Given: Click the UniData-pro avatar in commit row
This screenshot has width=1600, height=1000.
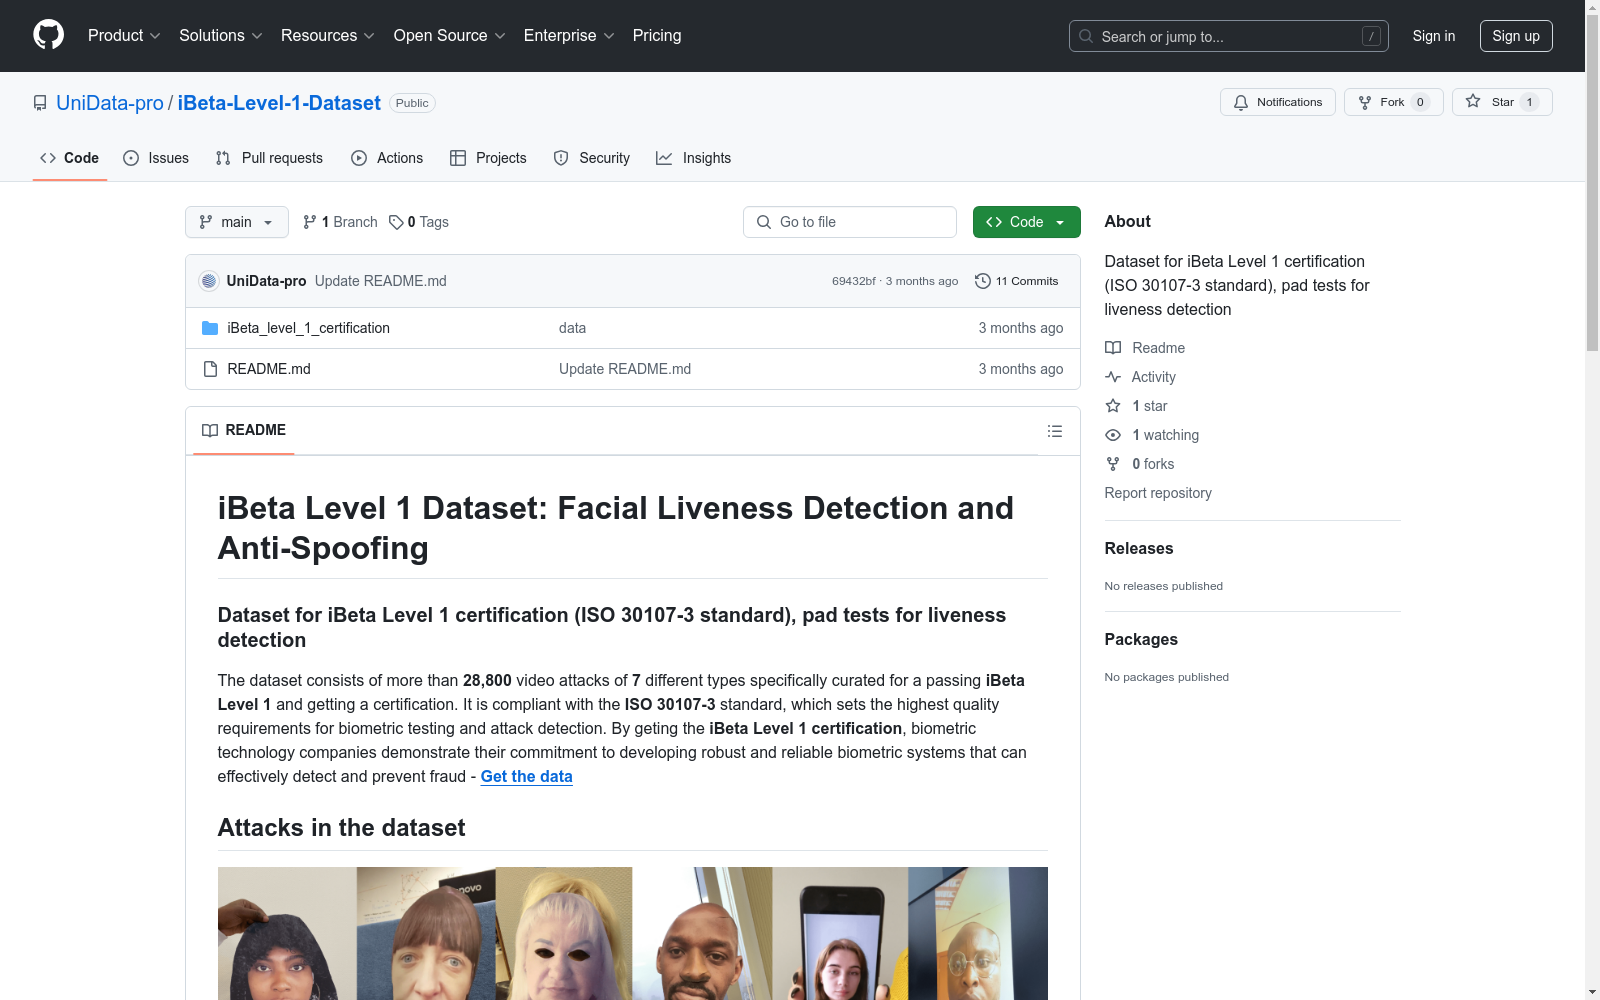Looking at the screenshot, I should (x=209, y=281).
